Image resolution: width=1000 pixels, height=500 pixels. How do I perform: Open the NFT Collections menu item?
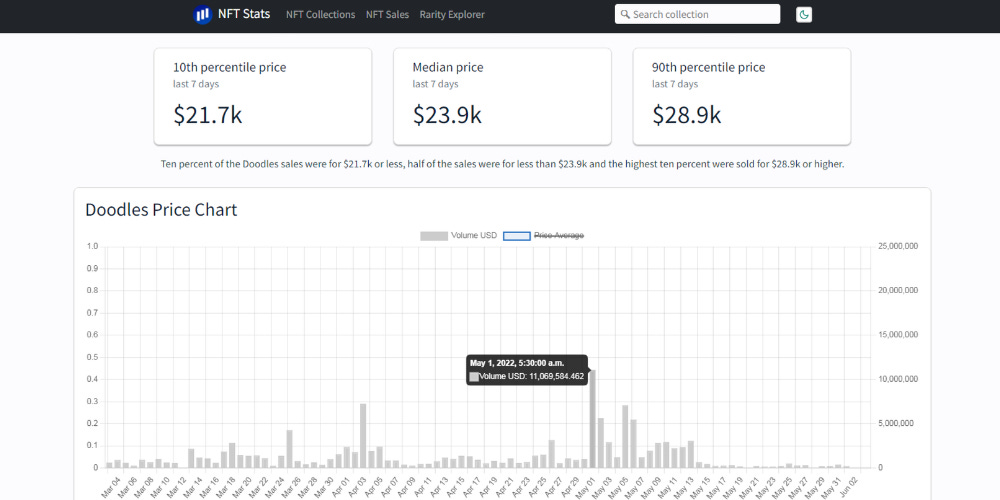tap(320, 14)
